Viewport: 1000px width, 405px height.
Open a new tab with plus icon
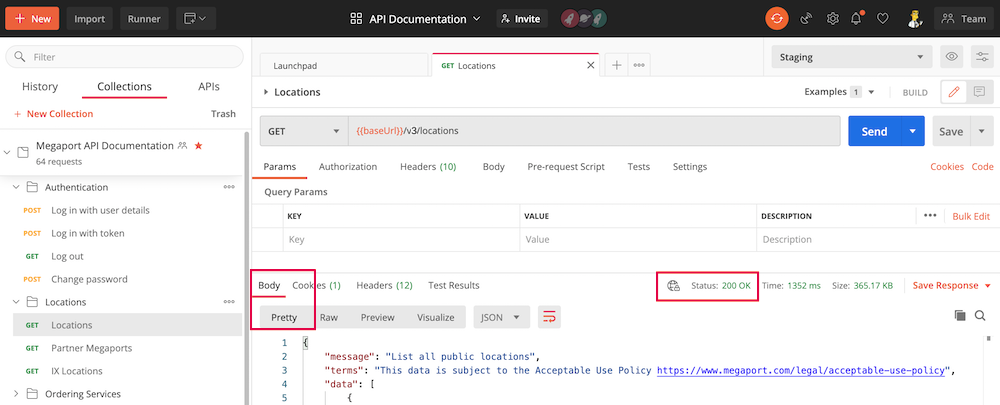[617, 65]
